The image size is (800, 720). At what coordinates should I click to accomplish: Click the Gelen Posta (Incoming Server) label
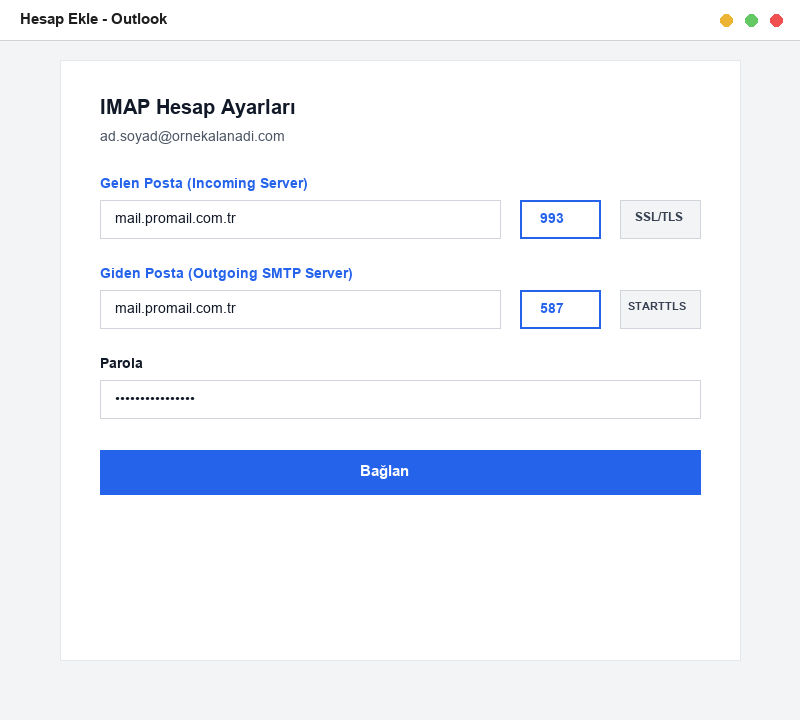pyautogui.click(x=204, y=183)
